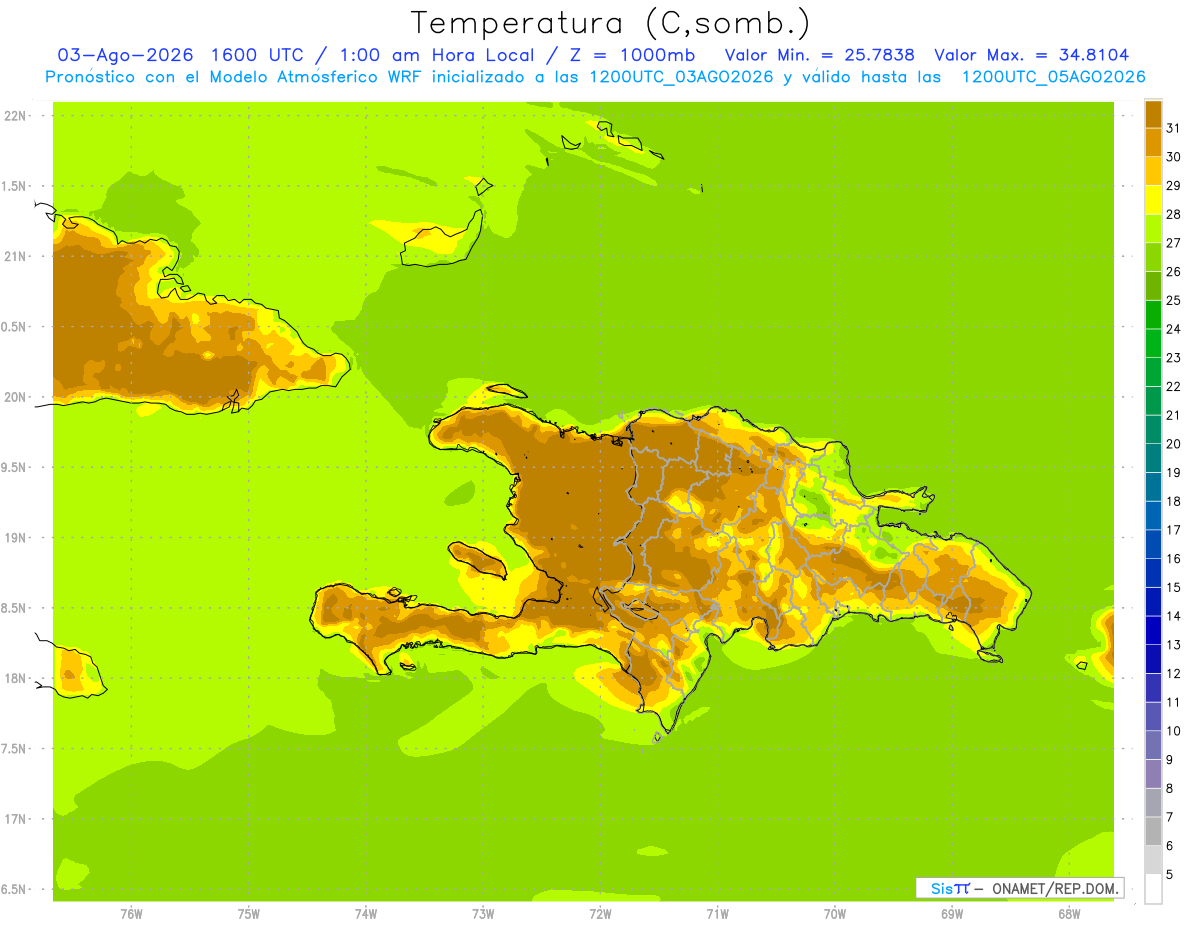1200x927 pixels.
Task: Click the "24" color scale label
Action: [x=1173, y=329]
